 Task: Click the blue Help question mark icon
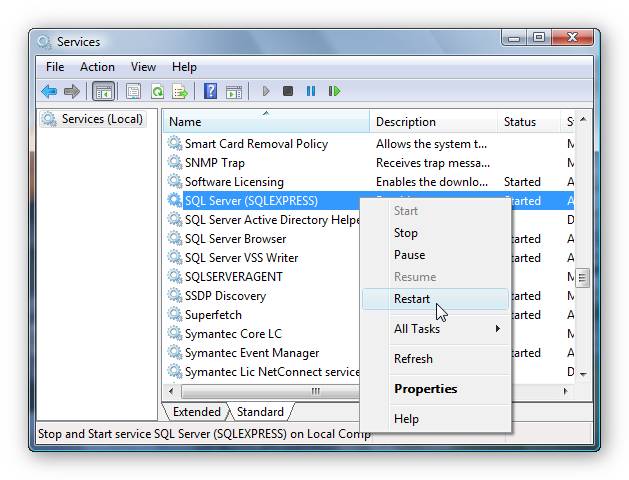tap(210, 91)
